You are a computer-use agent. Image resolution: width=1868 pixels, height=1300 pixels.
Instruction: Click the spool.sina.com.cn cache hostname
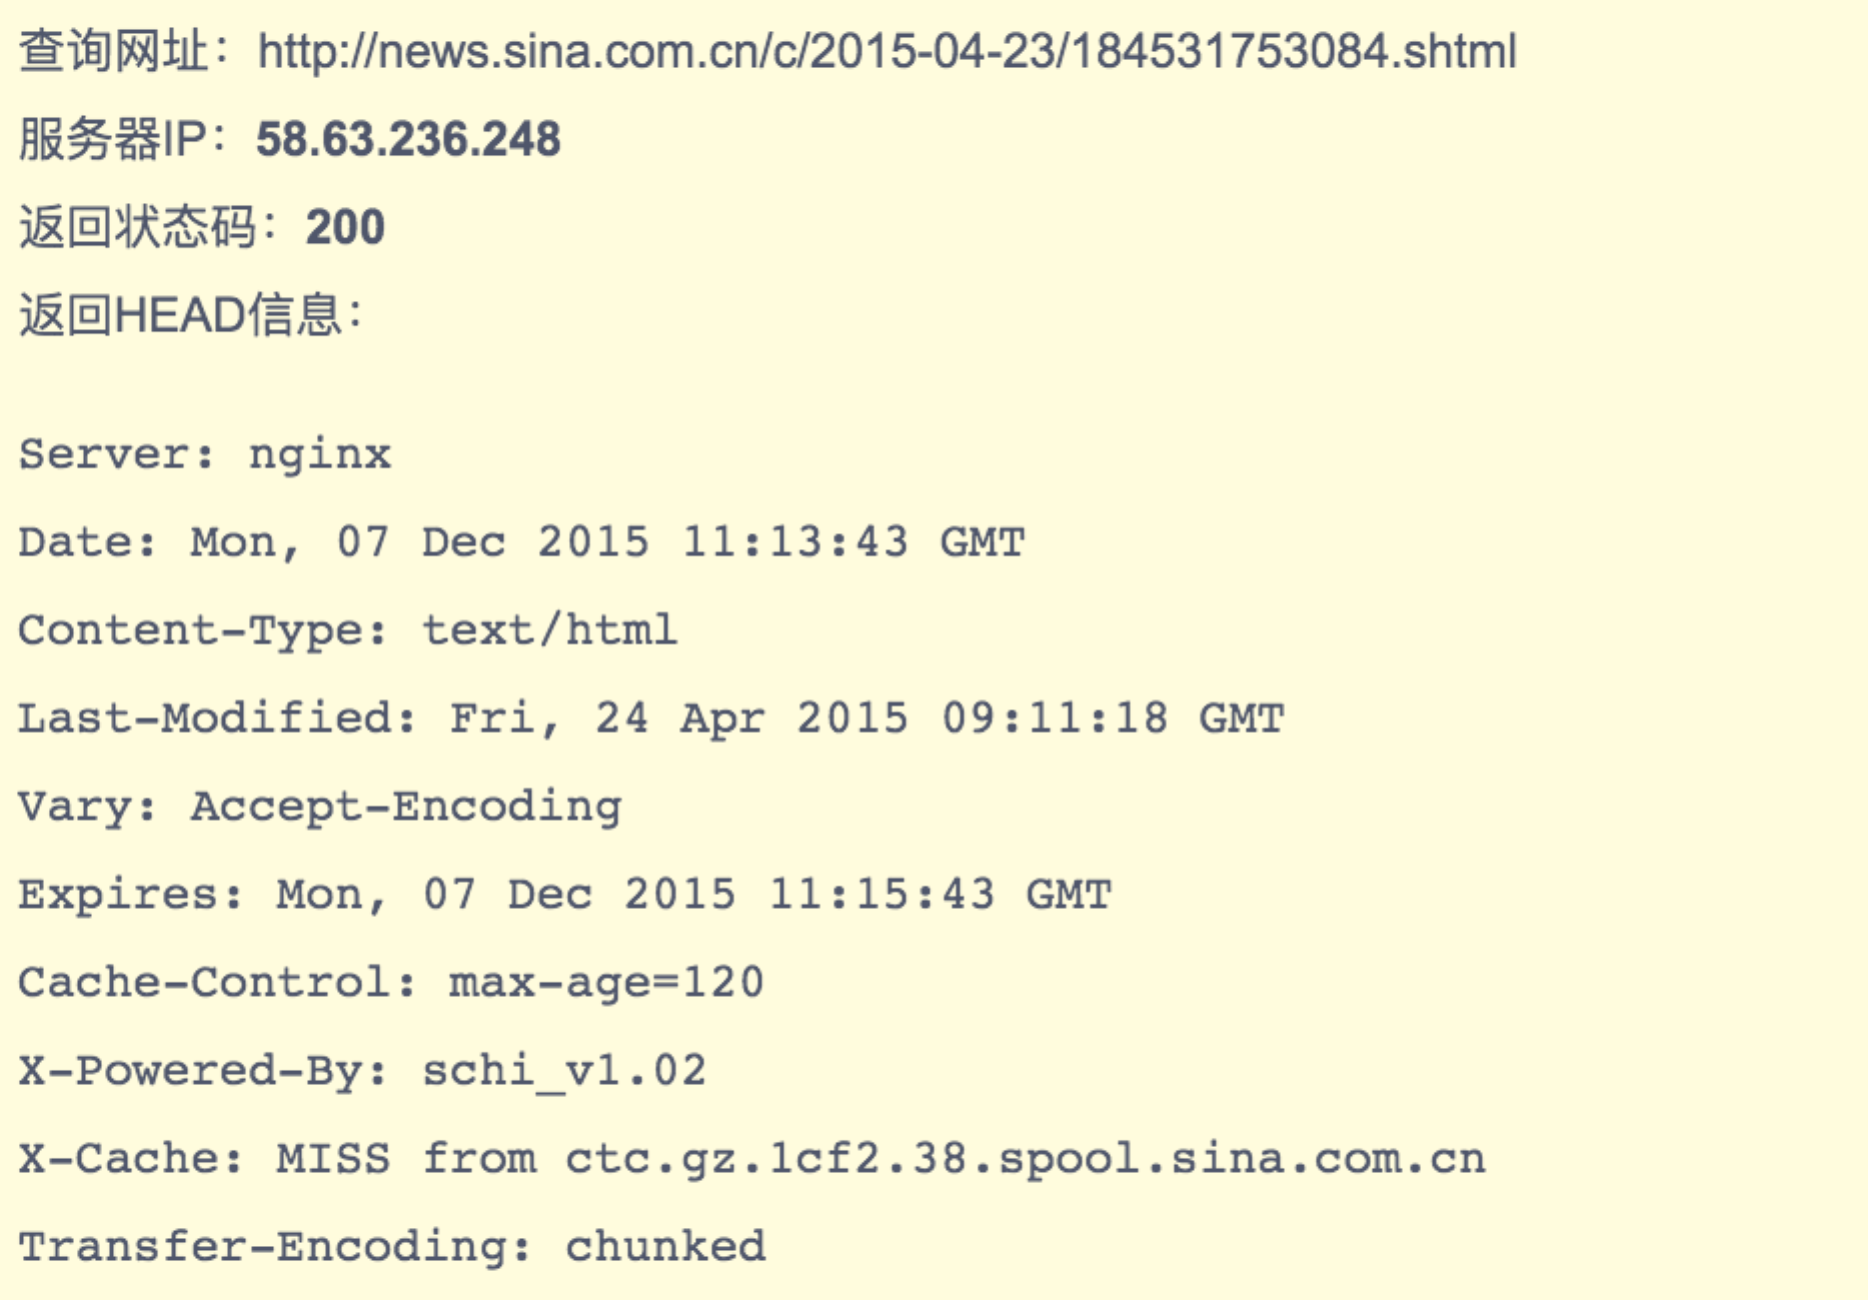click(x=1240, y=1159)
